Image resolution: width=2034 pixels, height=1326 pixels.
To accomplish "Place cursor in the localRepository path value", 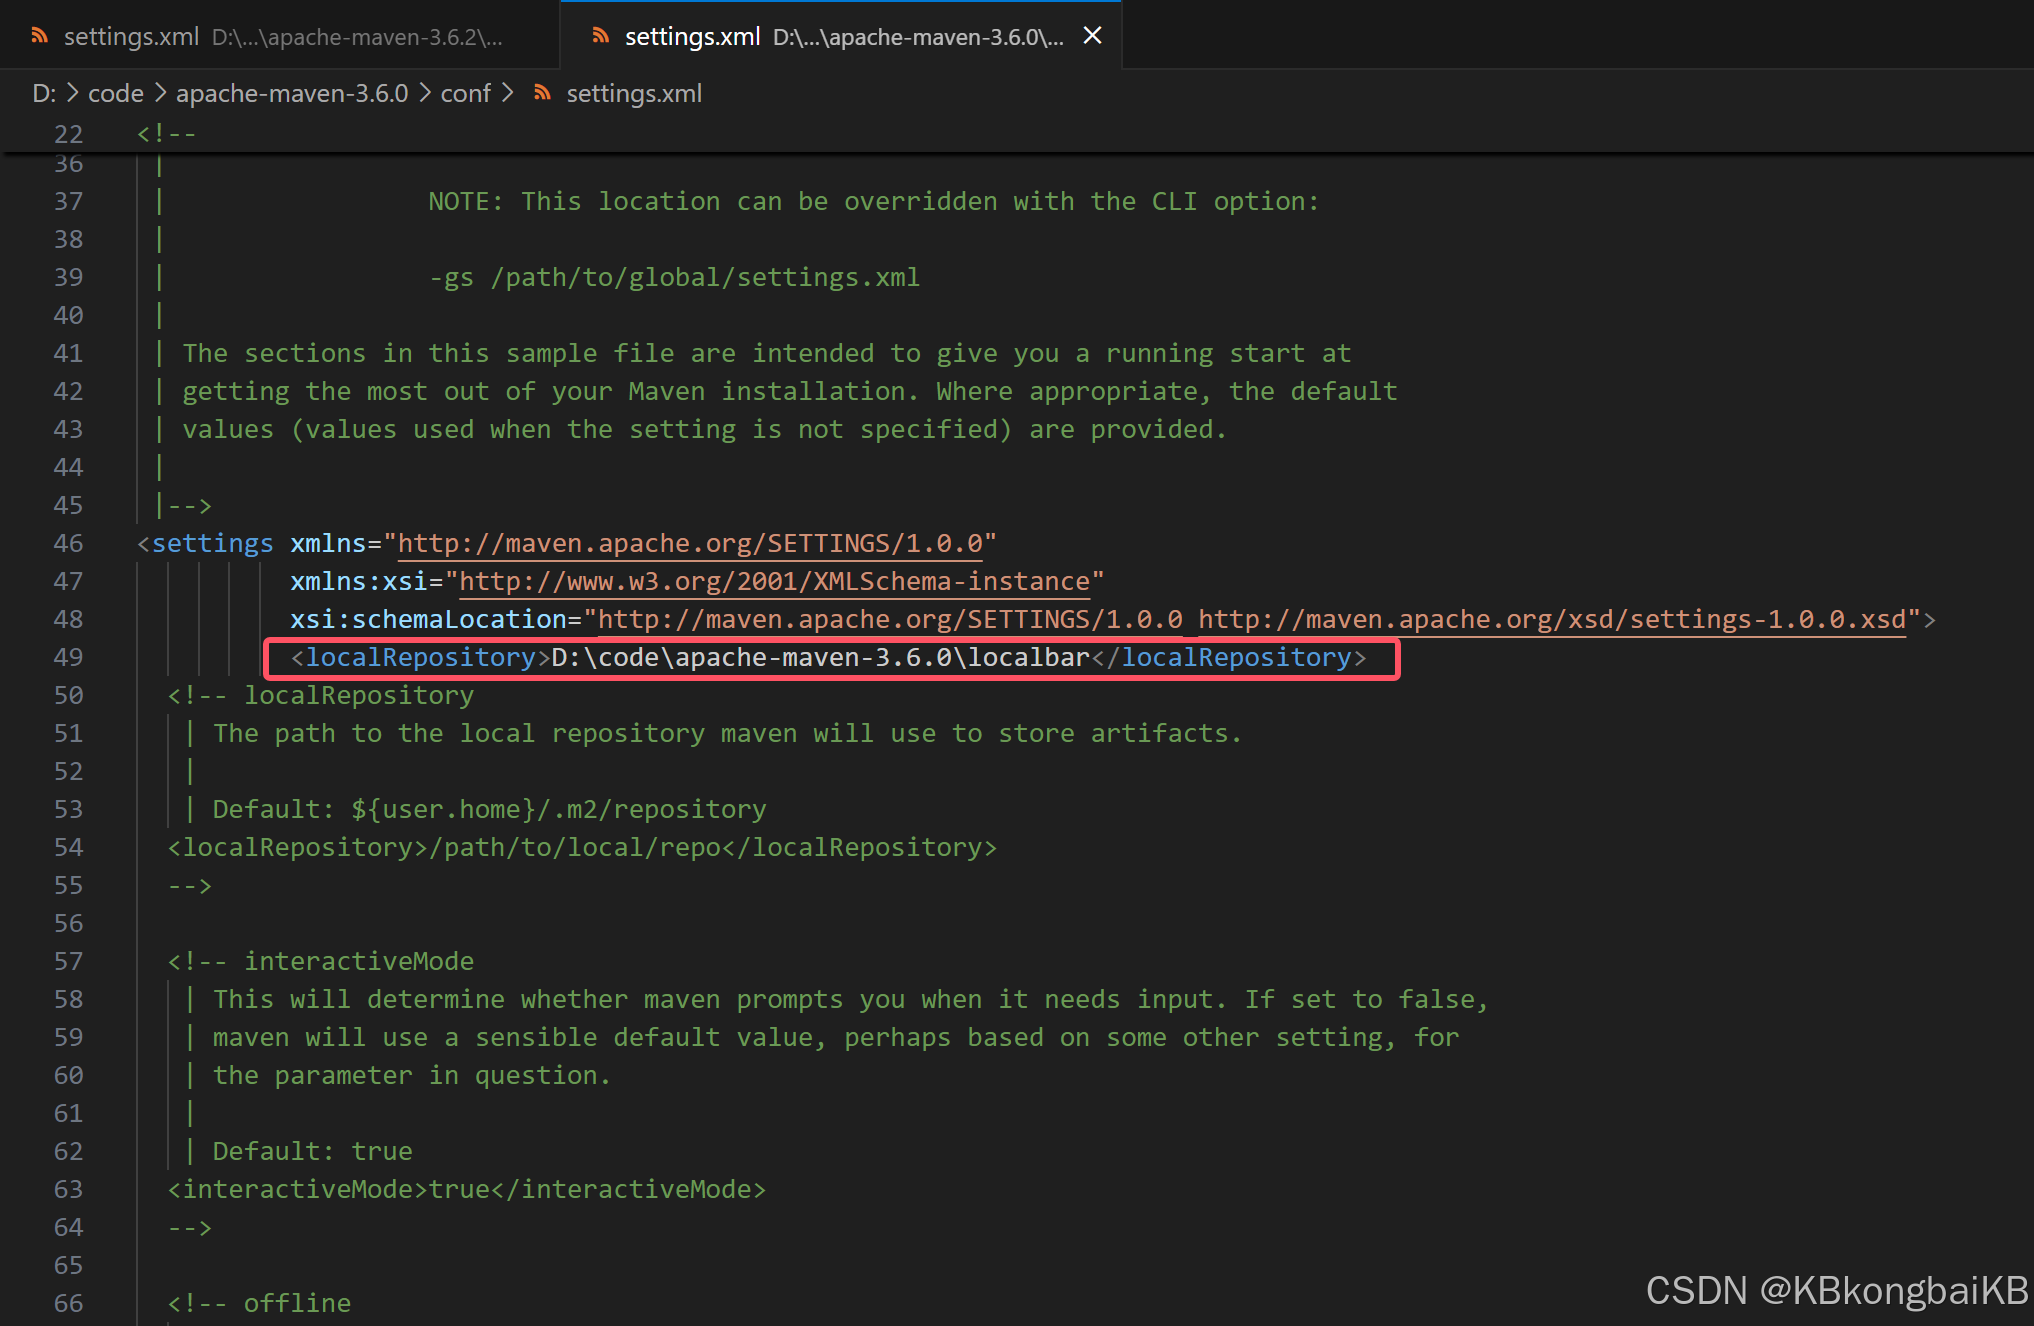I will [x=820, y=657].
